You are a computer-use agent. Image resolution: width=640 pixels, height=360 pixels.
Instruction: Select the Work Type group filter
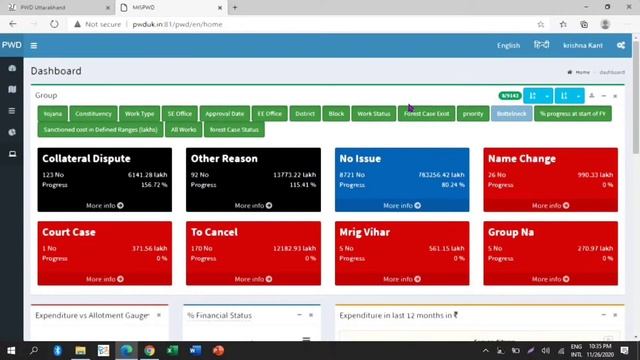coord(140,114)
